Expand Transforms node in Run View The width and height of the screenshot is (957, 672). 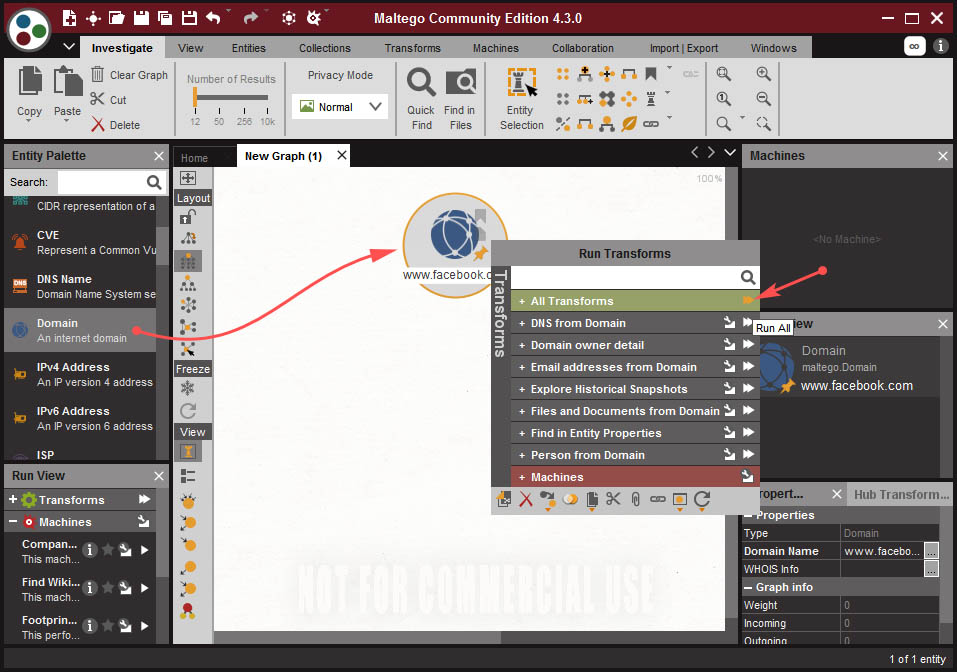13,499
